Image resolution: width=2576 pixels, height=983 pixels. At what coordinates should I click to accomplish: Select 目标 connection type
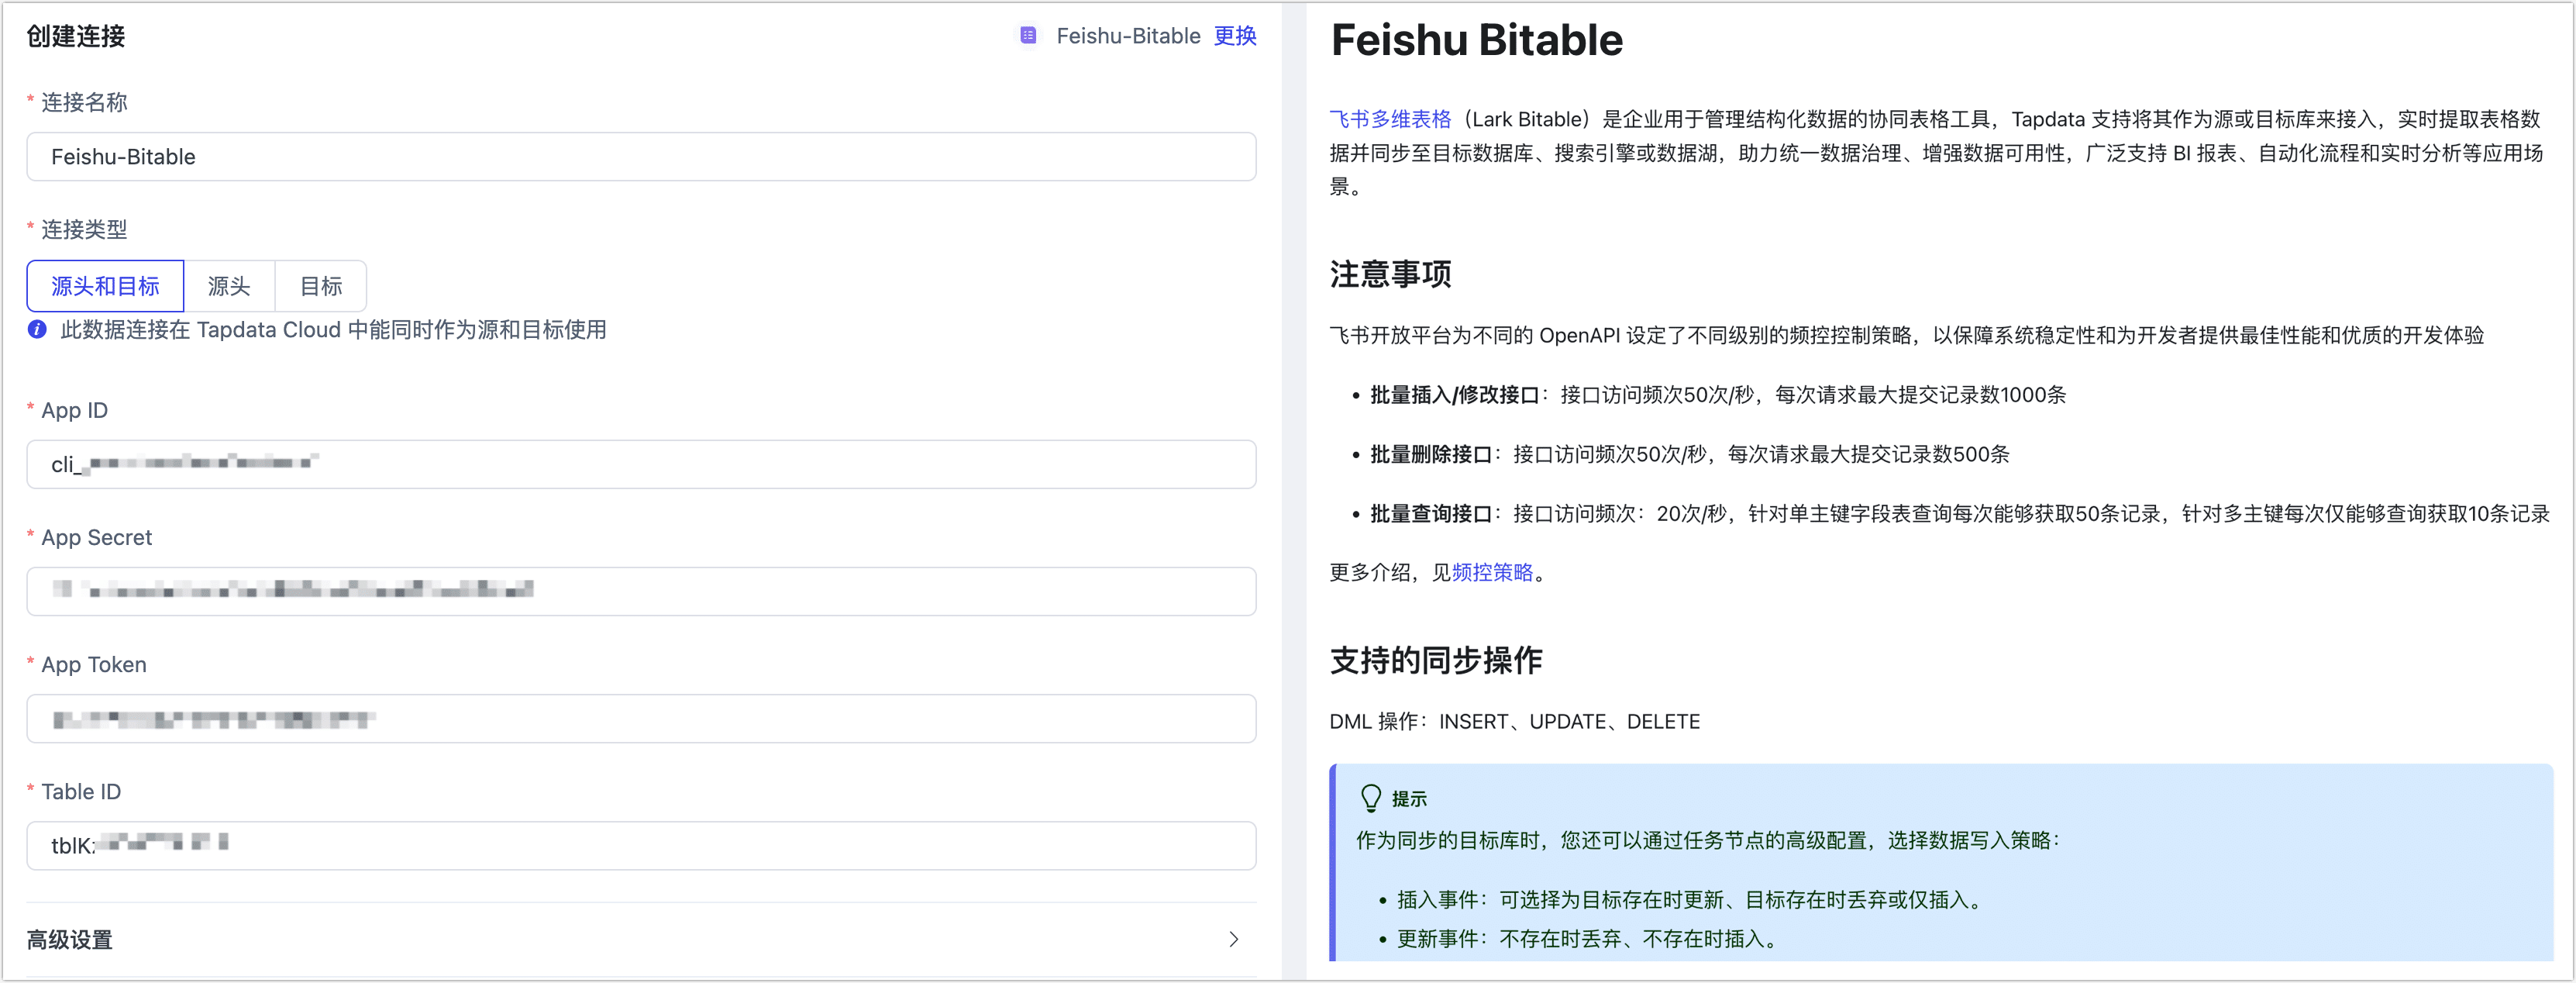tap(321, 286)
